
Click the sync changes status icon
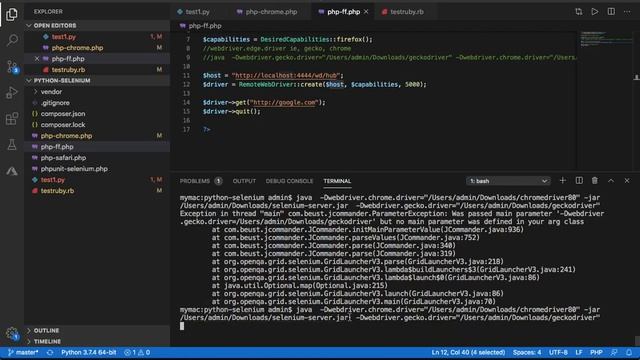tap(50, 352)
